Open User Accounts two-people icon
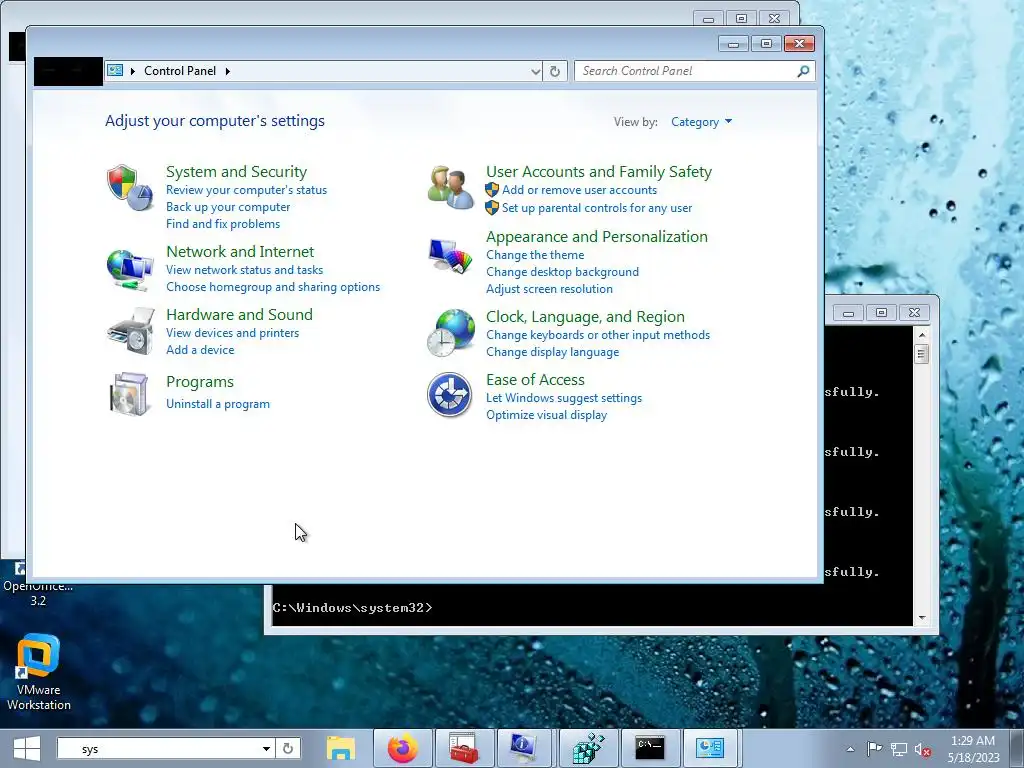 pos(450,187)
